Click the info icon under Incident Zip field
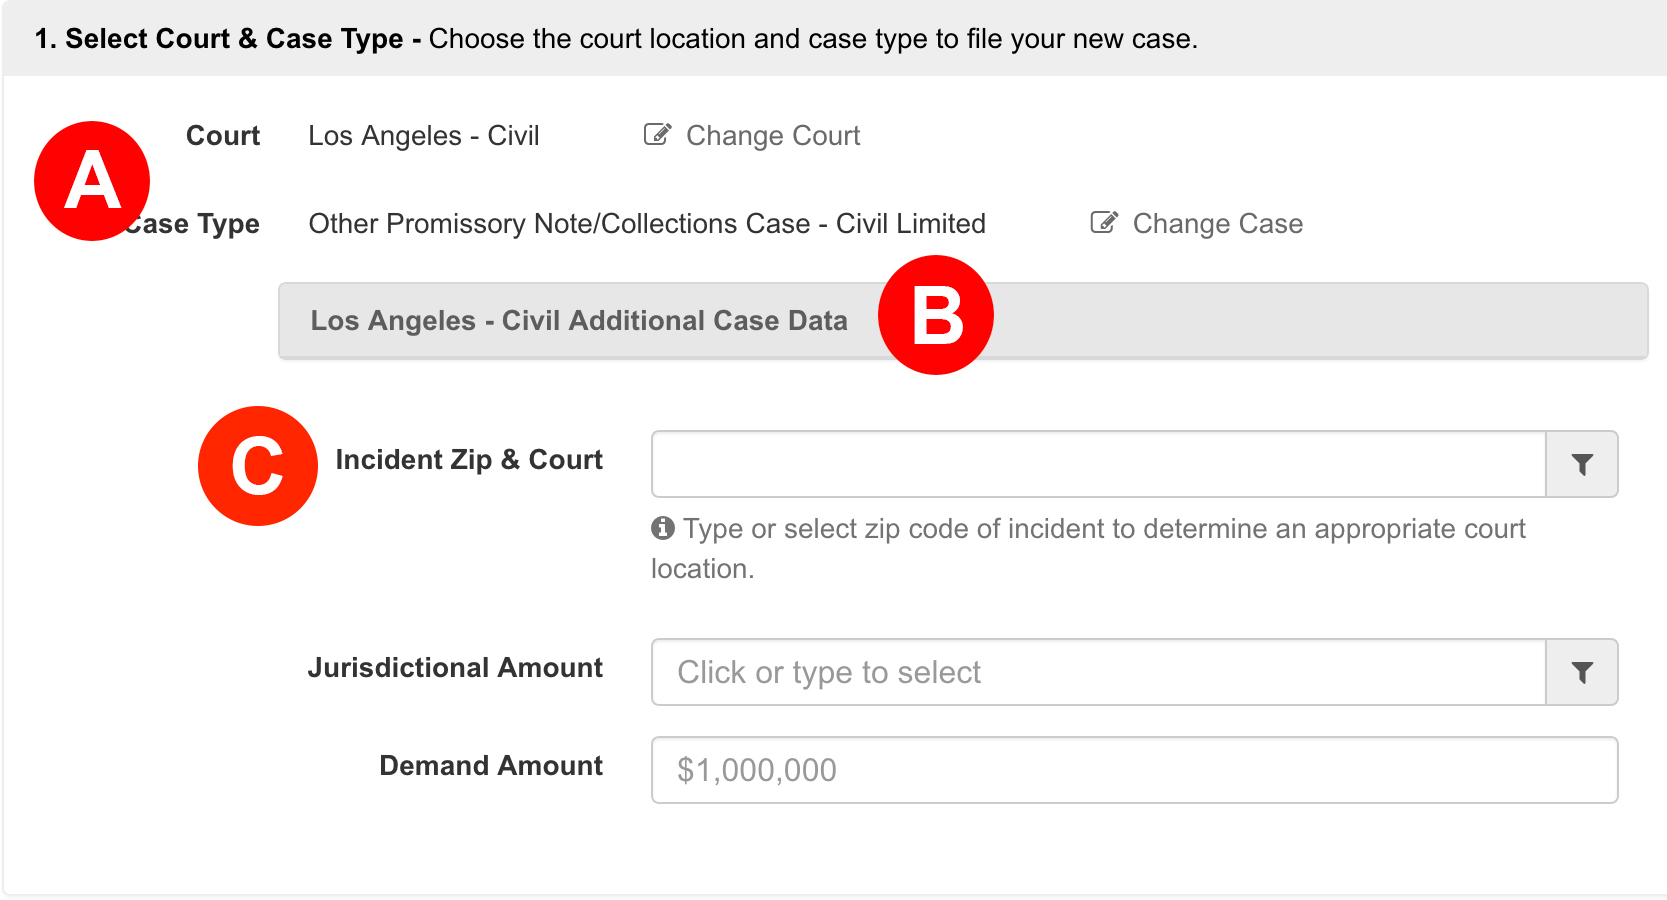This screenshot has width=1667, height=900. tap(662, 528)
